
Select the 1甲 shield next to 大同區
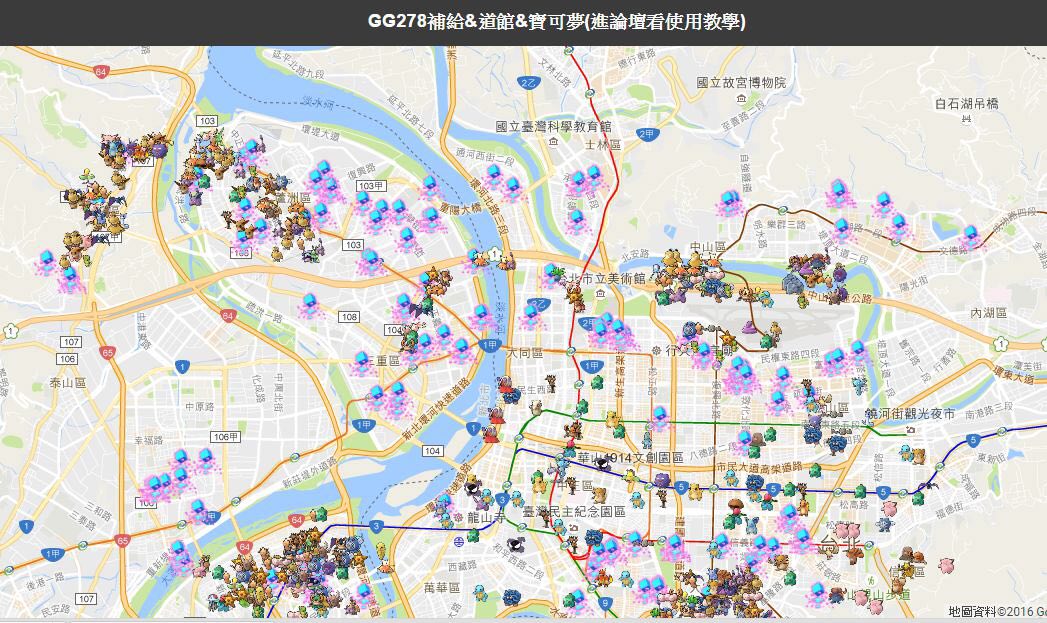[x=489, y=345]
